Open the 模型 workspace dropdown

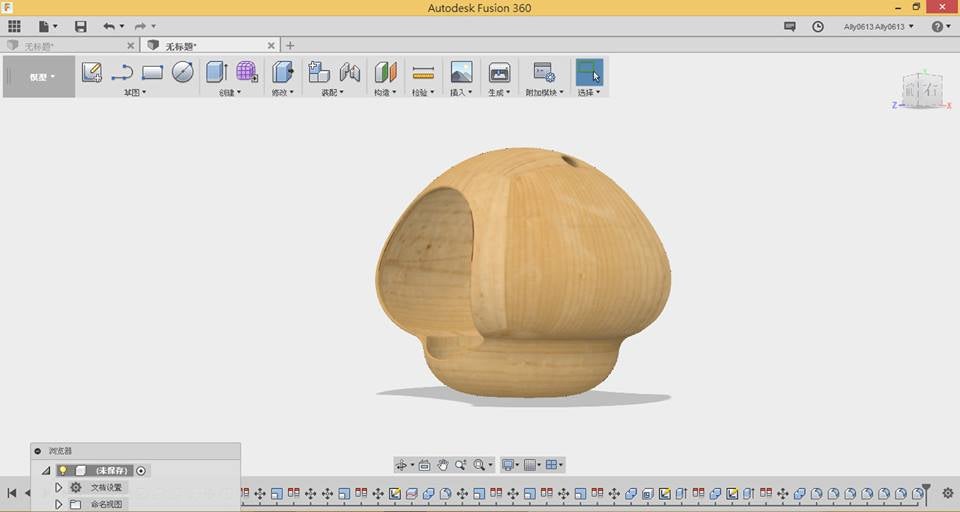pyautogui.click(x=40, y=77)
